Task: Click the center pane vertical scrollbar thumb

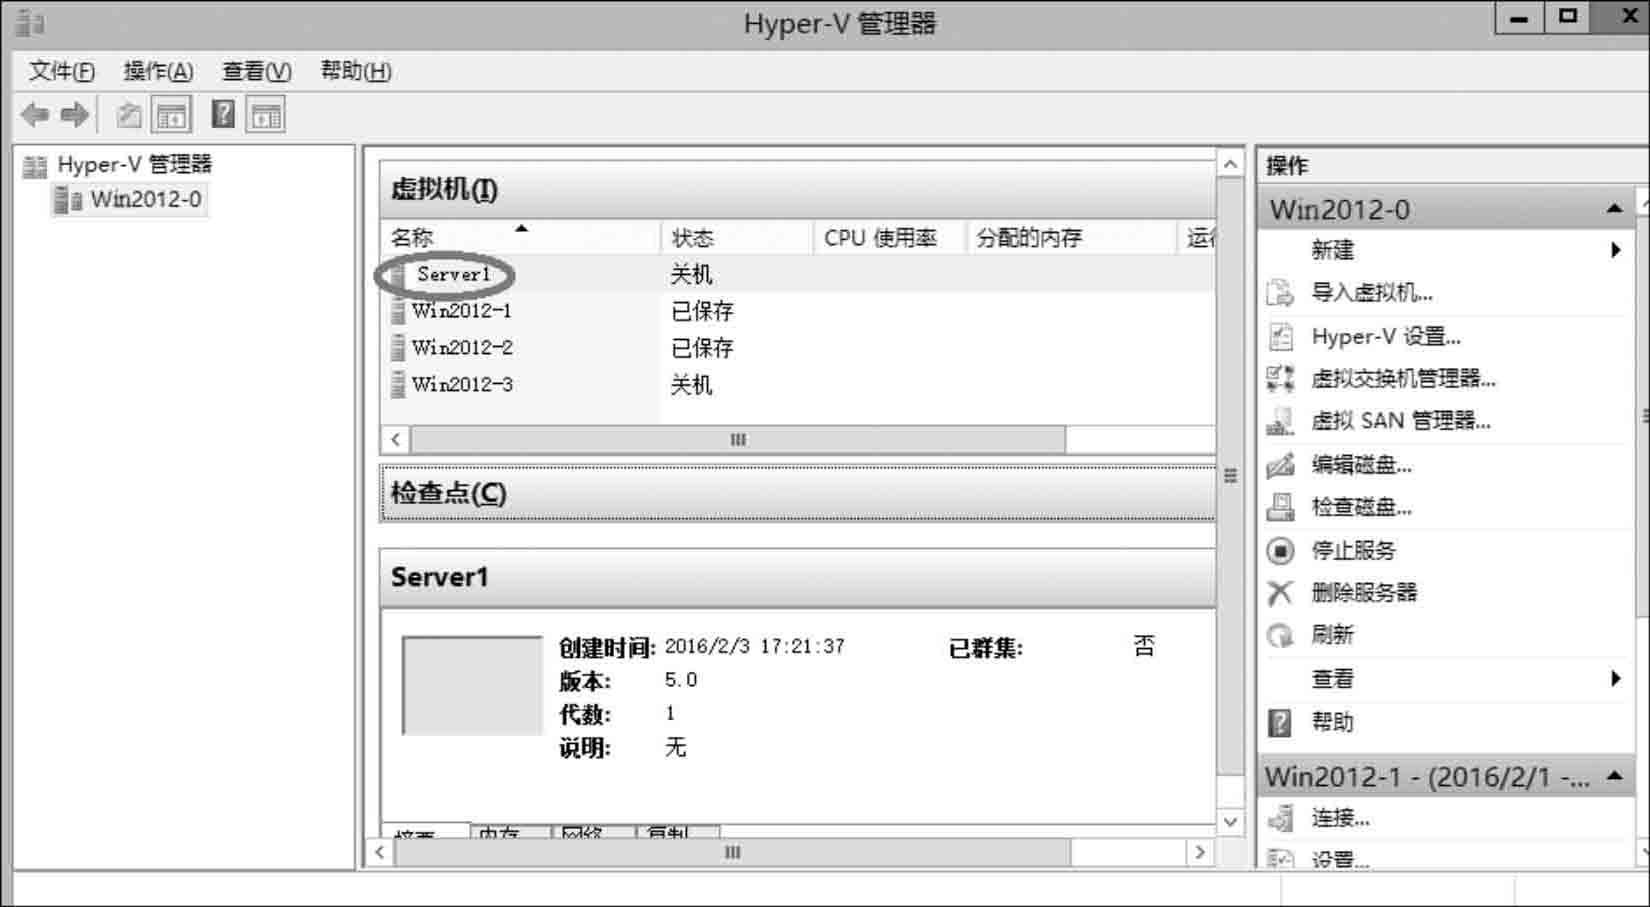Action: tap(1231, 476)
